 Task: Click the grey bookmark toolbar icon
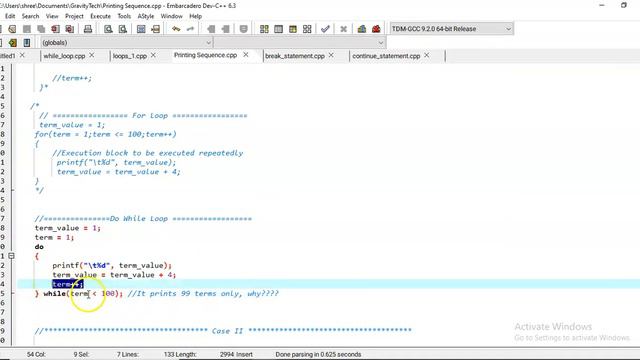(x=244, y=29)
